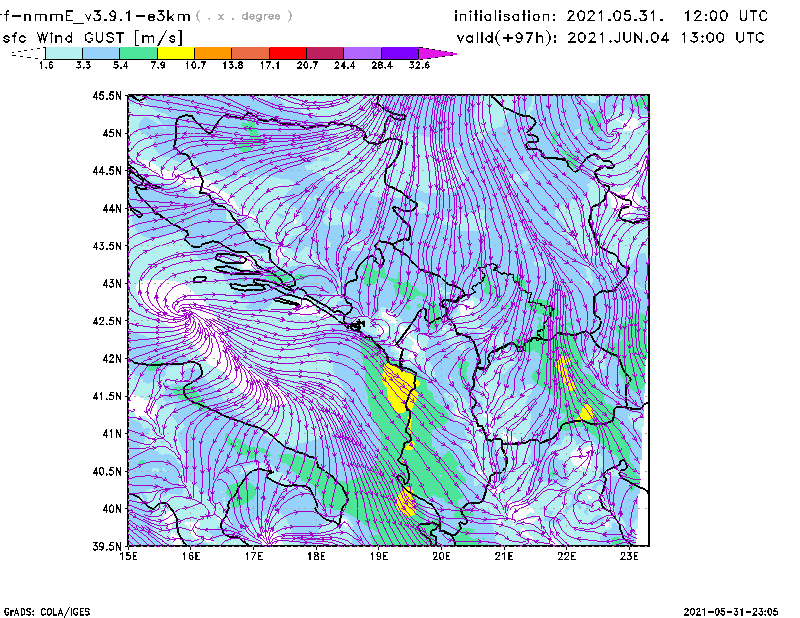
Task: Click the '43N' latitude label
Action: point(112,283)
